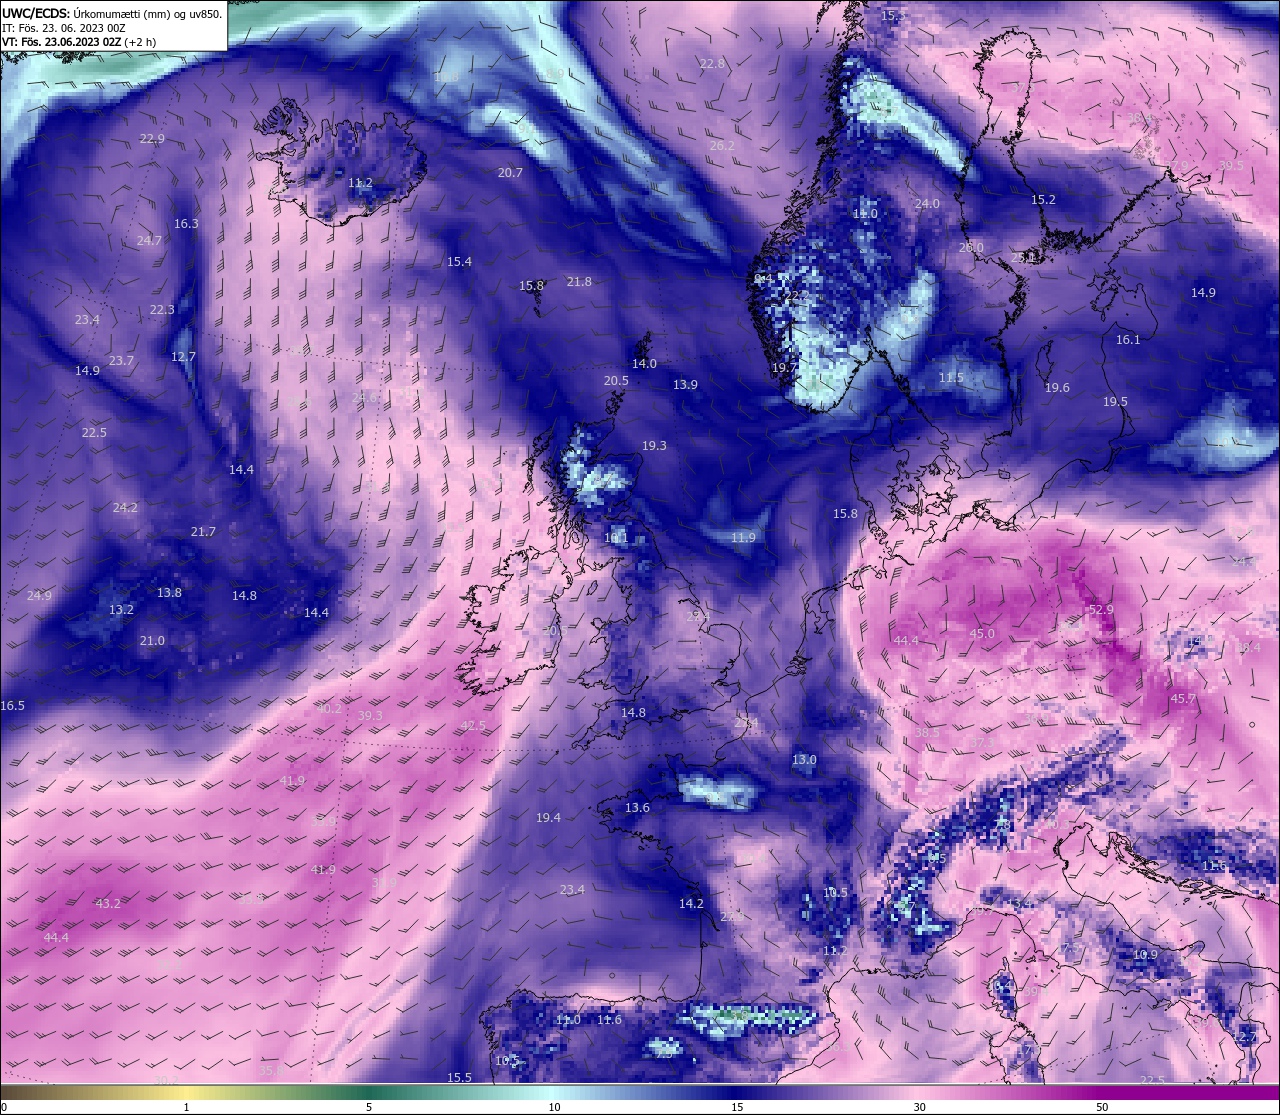
Task: Click the 21.8 value label
Action: [x=579, y=282]
